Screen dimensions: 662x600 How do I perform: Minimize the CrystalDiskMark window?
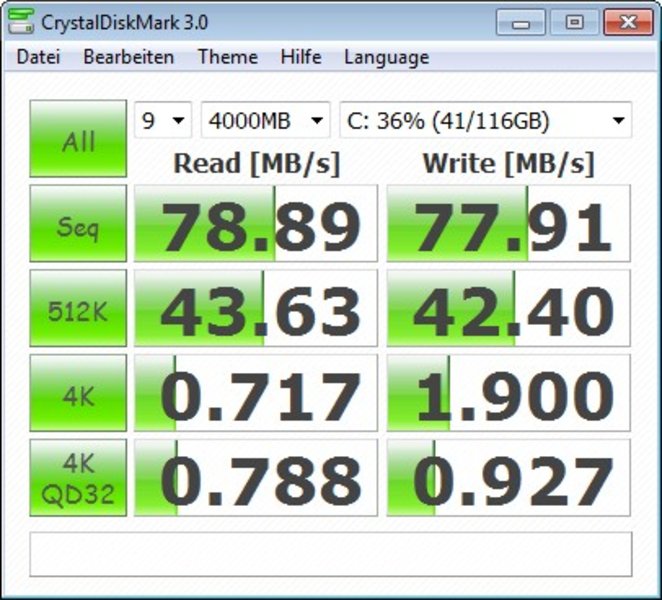pyautogui.click(x=521, y=22)
